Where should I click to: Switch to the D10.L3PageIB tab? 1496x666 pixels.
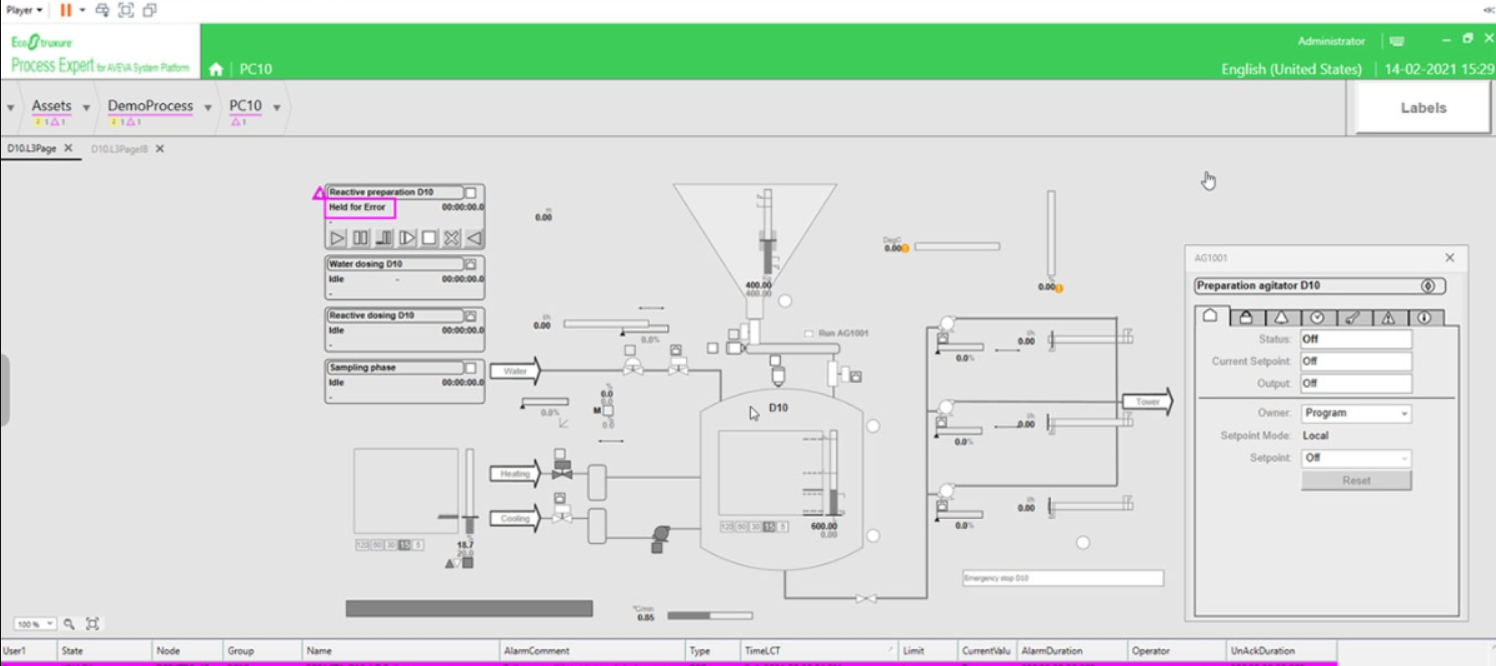(x=119, y=149)
